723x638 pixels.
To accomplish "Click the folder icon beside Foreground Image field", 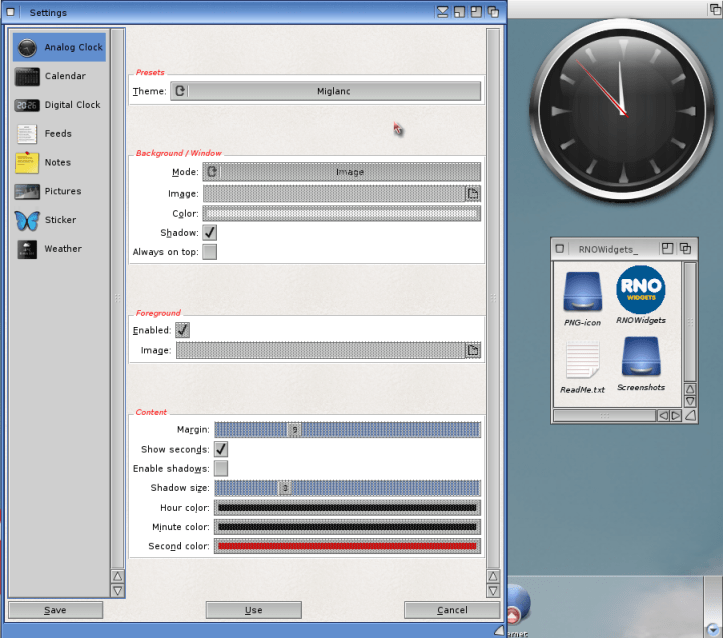I will click(473, 350).
